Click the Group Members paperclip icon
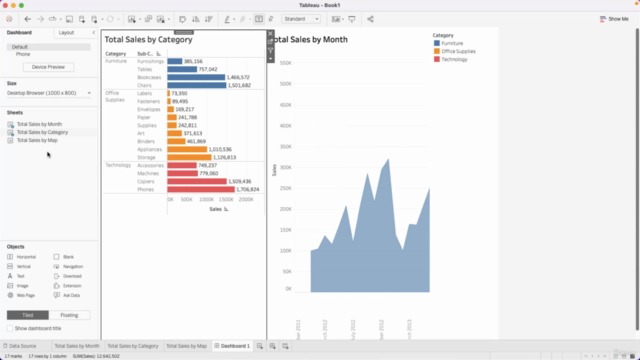640x360 pixels. 243,19
